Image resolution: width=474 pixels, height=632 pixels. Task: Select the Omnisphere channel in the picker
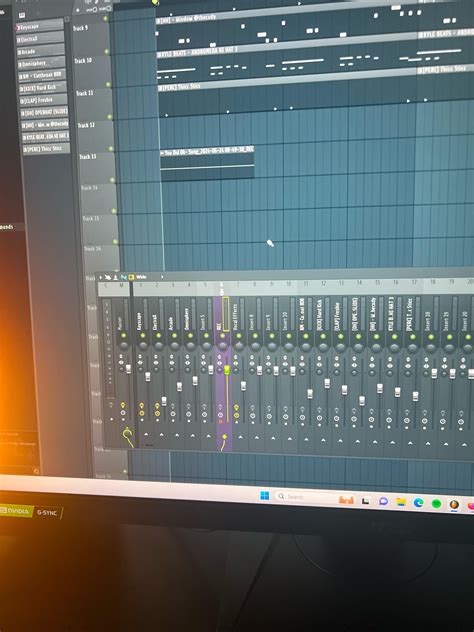(41, 63)
